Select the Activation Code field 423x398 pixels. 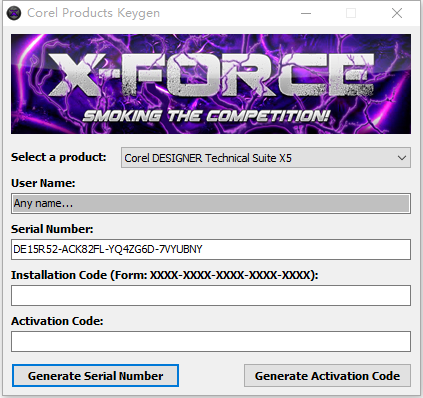211,341
